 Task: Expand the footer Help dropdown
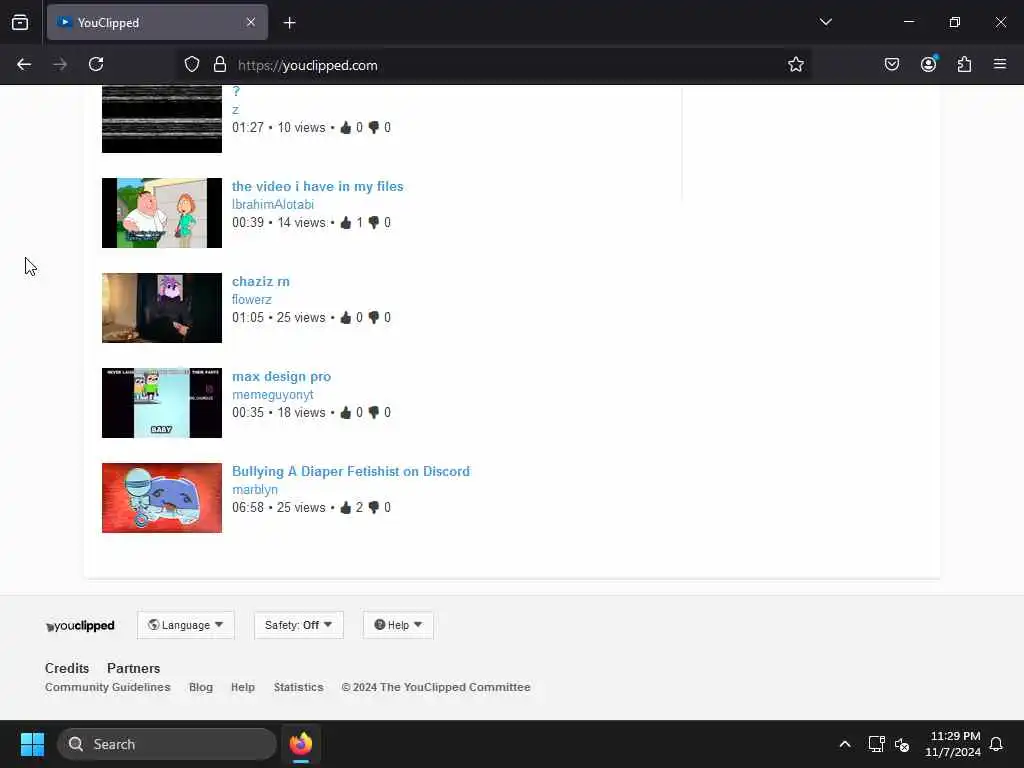398,625
